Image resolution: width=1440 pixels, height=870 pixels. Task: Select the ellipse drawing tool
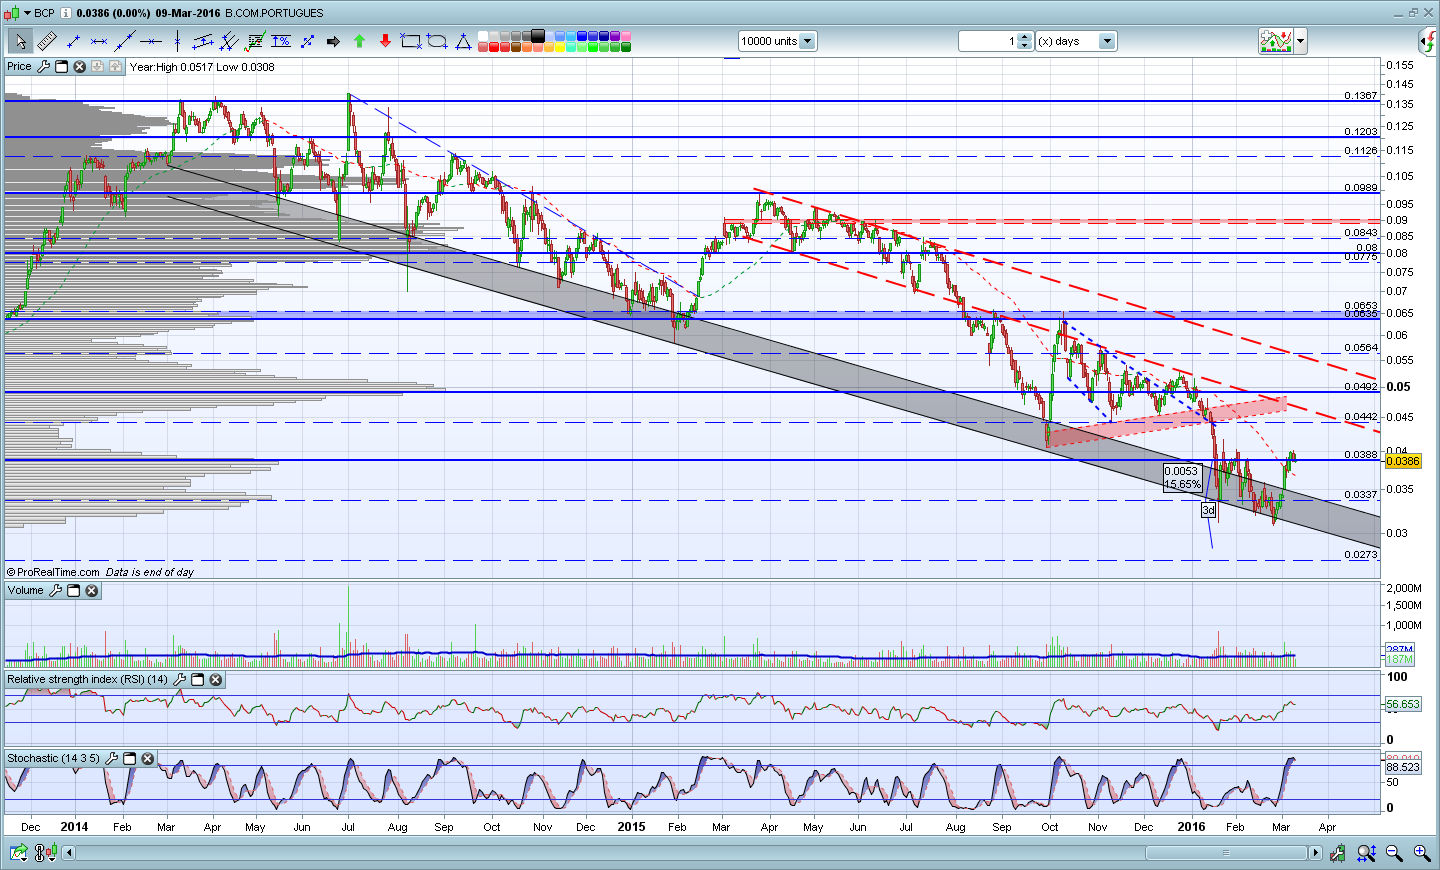(437, 41)
